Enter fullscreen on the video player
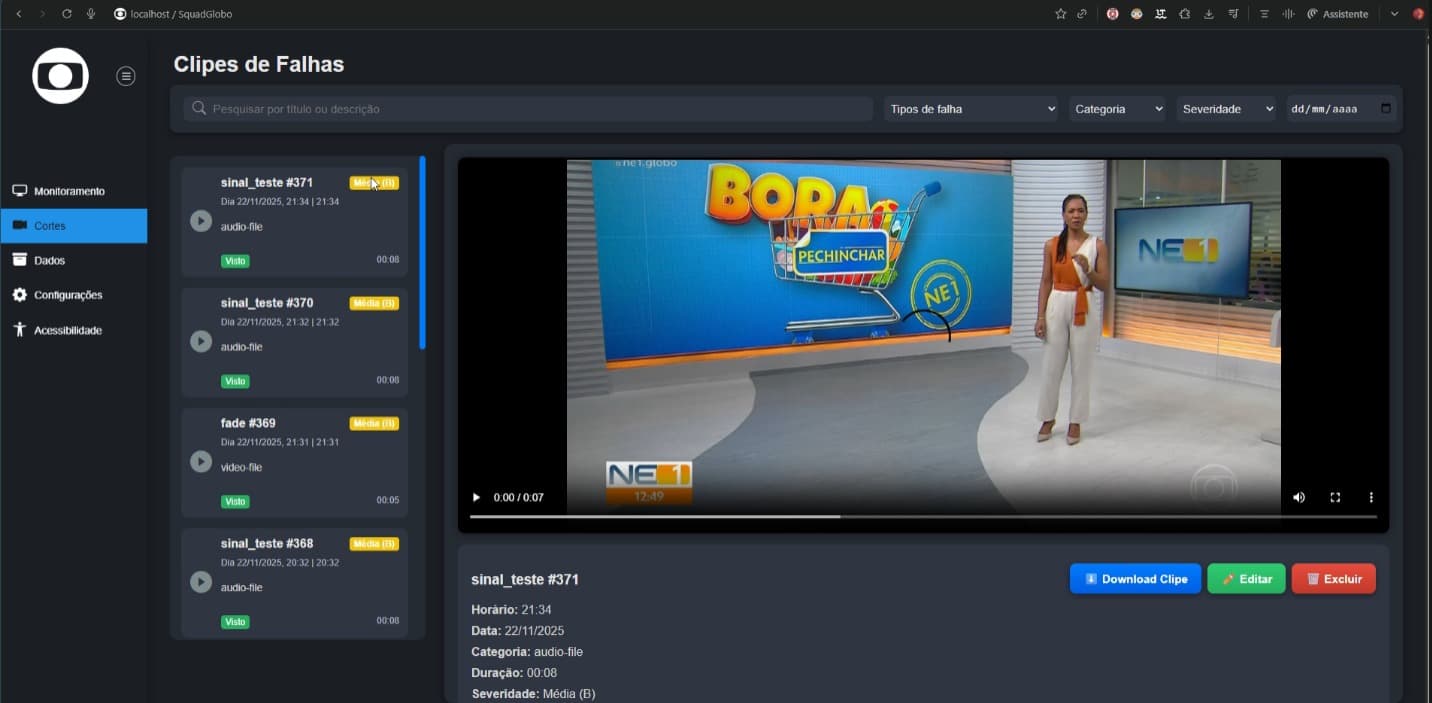Screen dimensions: 1432x703 (1335, 497)
